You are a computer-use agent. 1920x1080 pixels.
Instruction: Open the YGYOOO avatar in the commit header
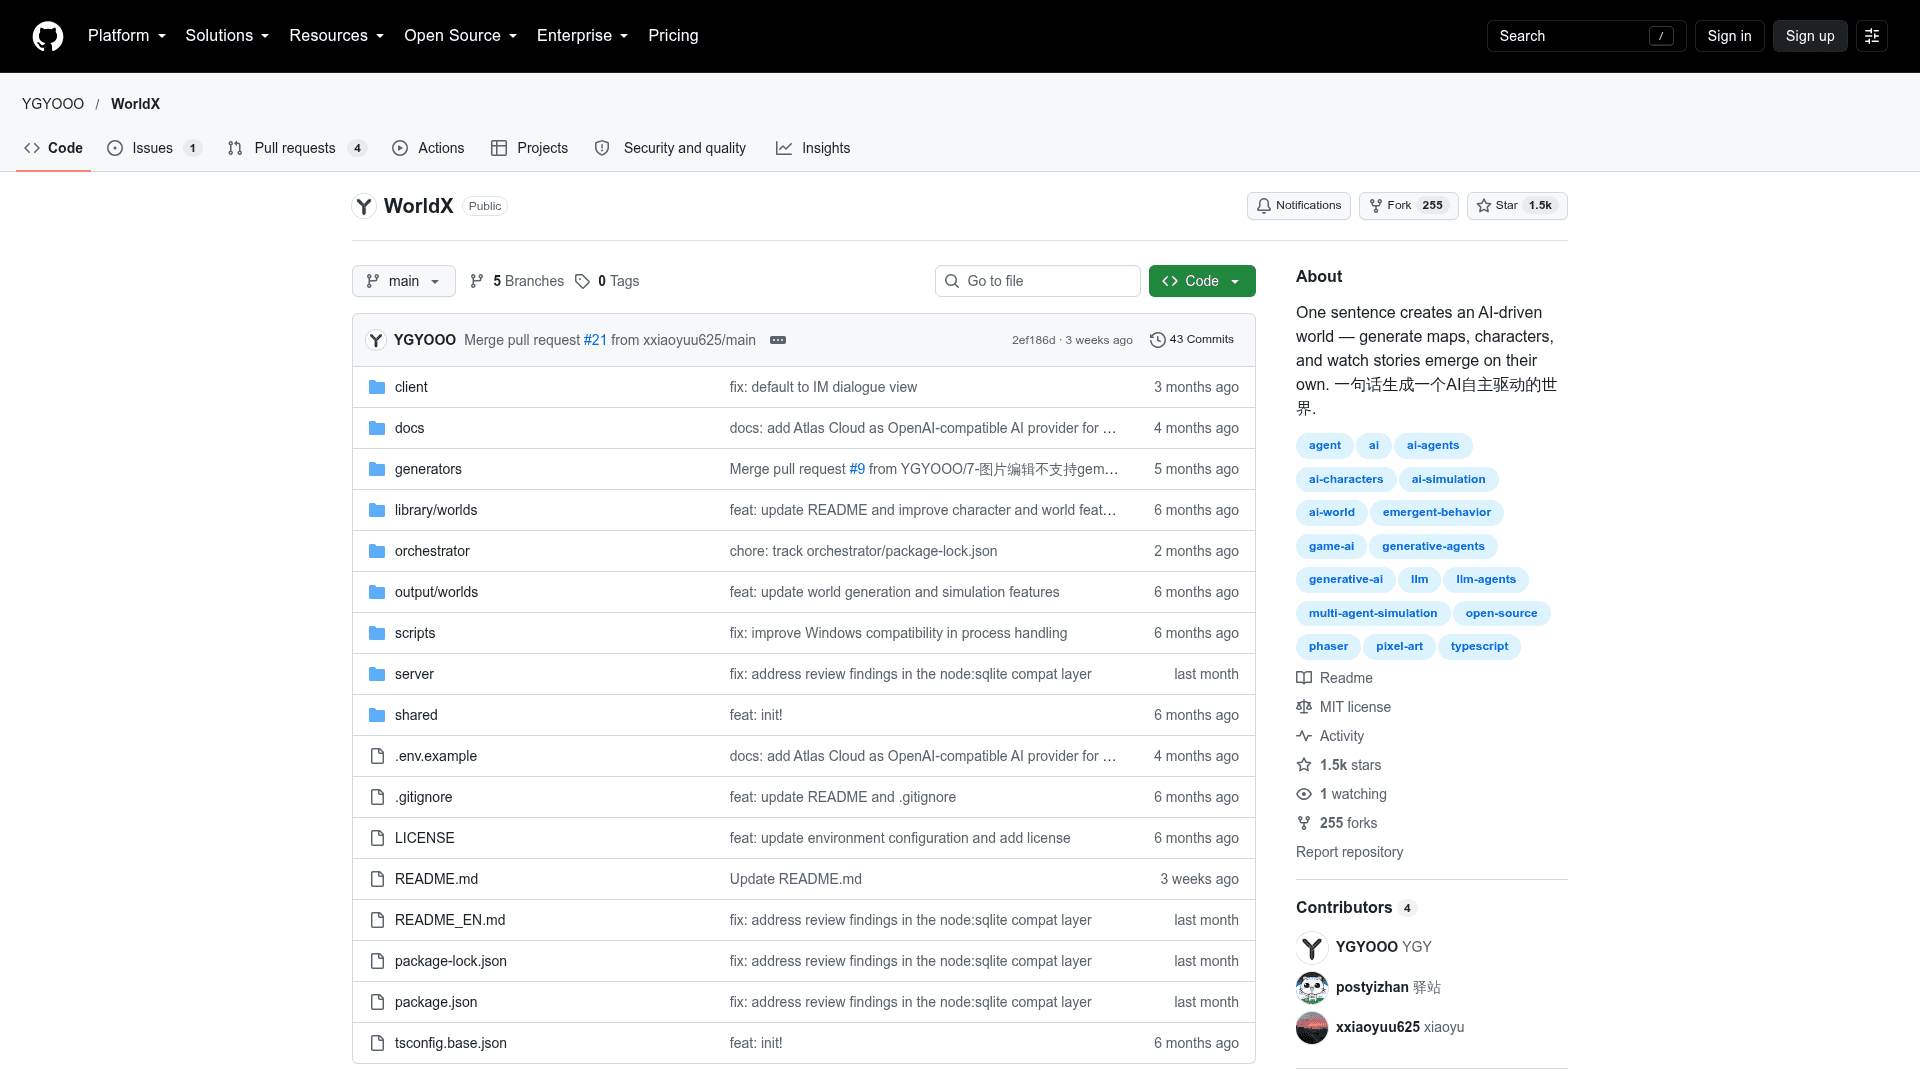pos(376,340)
